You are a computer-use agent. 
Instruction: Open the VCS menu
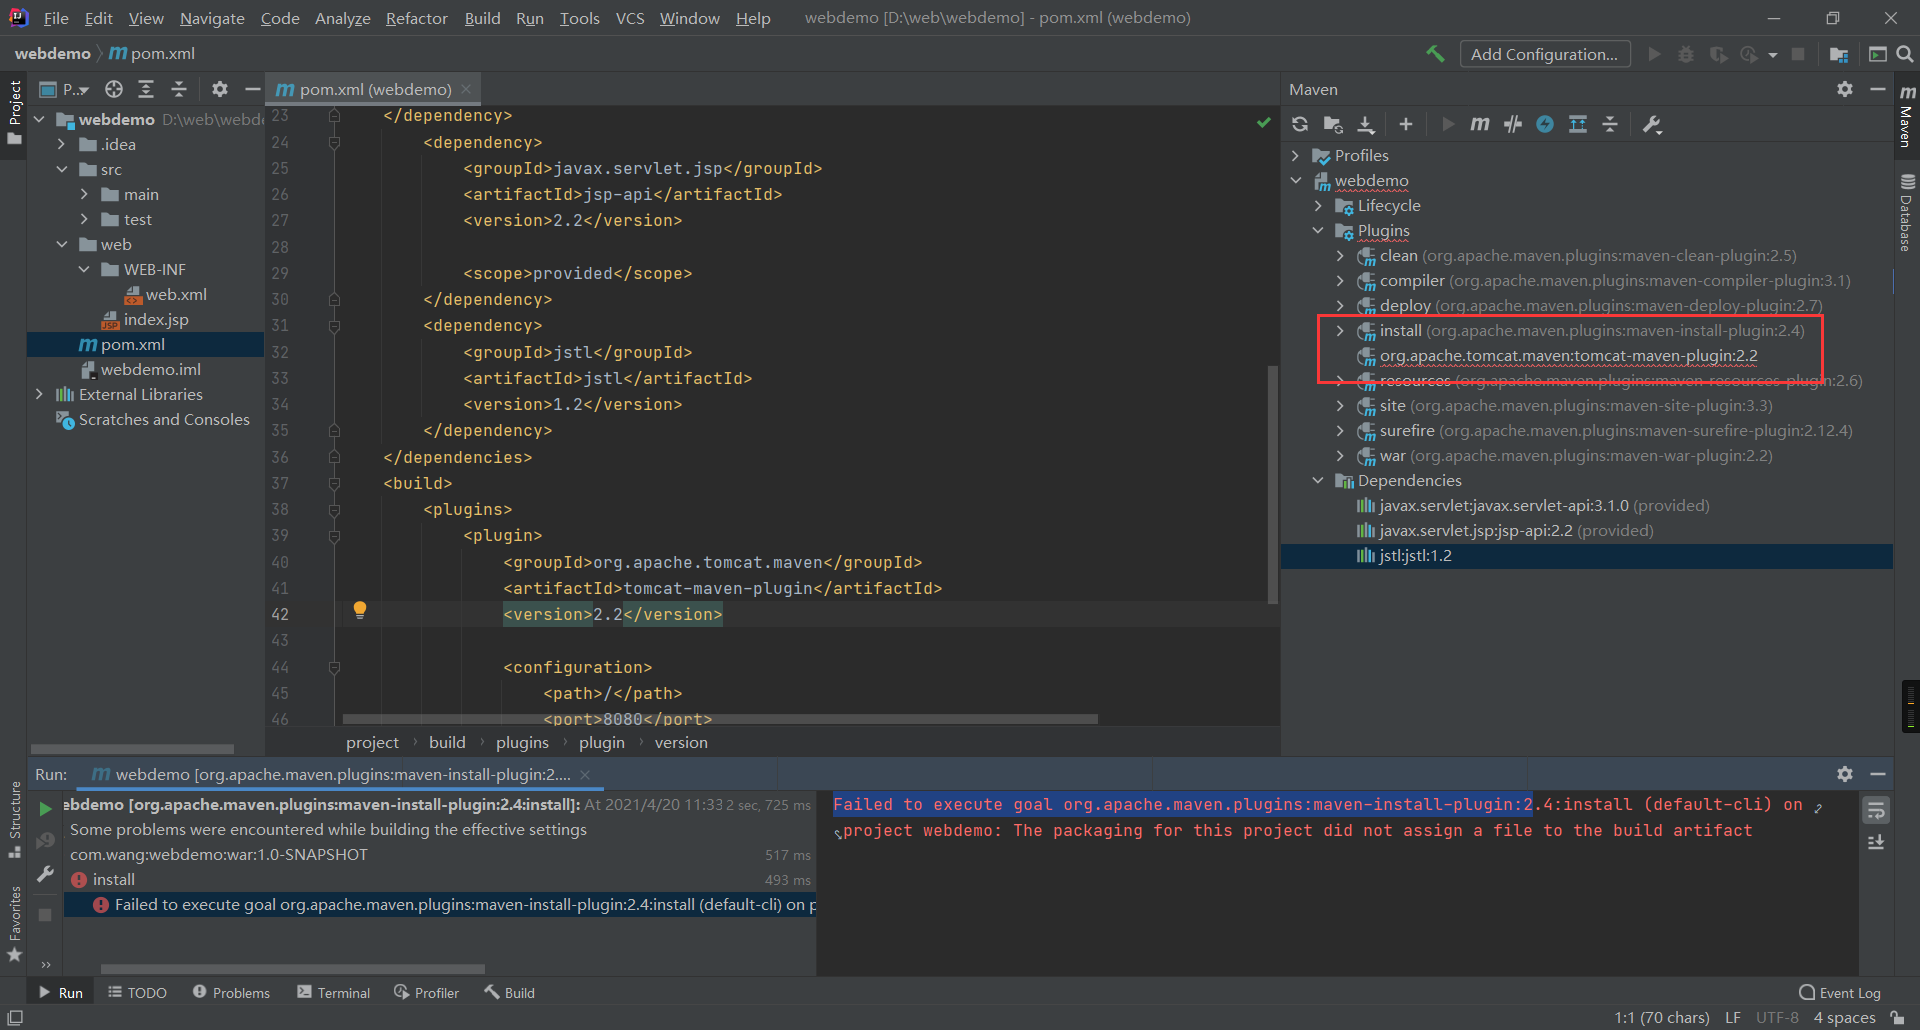[630, 18]
